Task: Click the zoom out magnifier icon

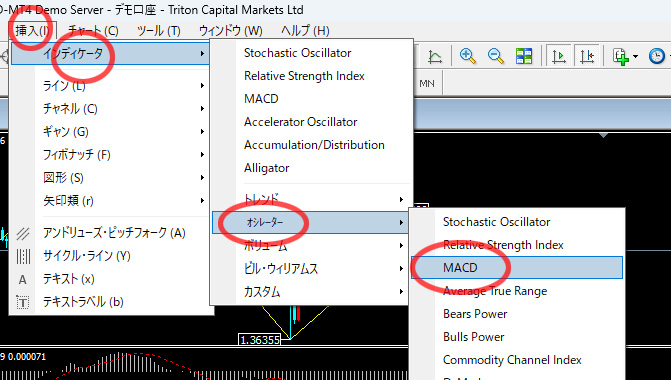Action: click(496, 56)
